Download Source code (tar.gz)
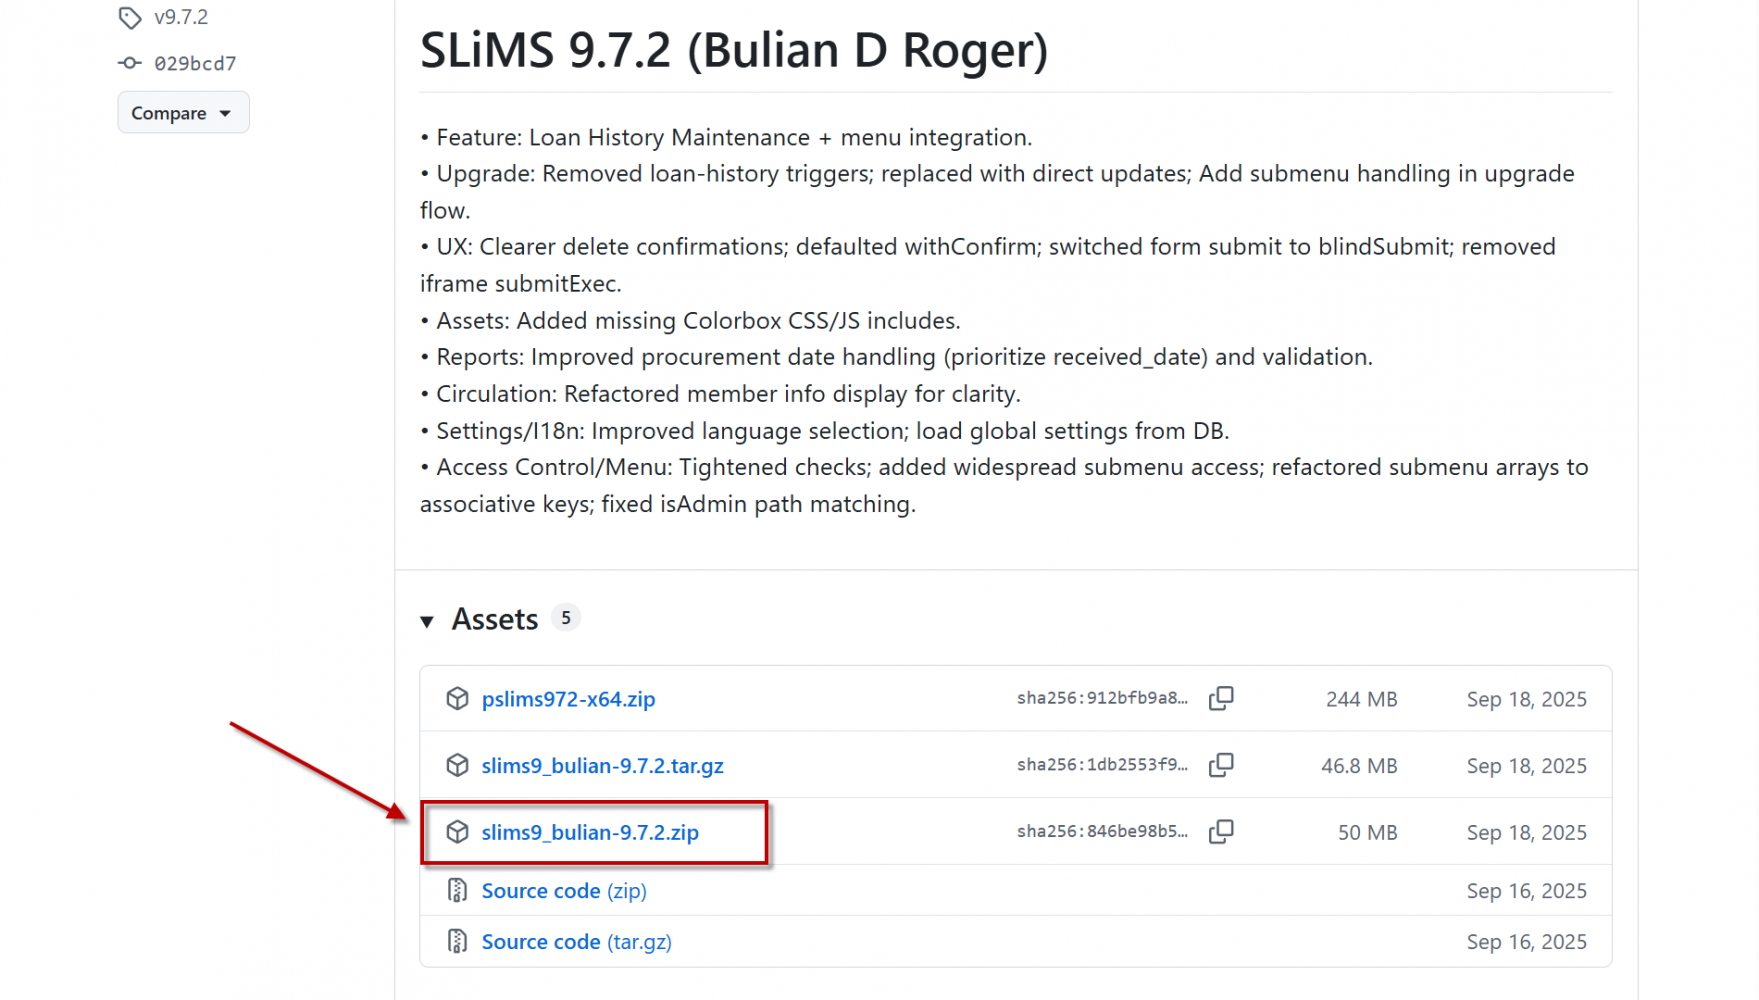 (x=576, y=942)
